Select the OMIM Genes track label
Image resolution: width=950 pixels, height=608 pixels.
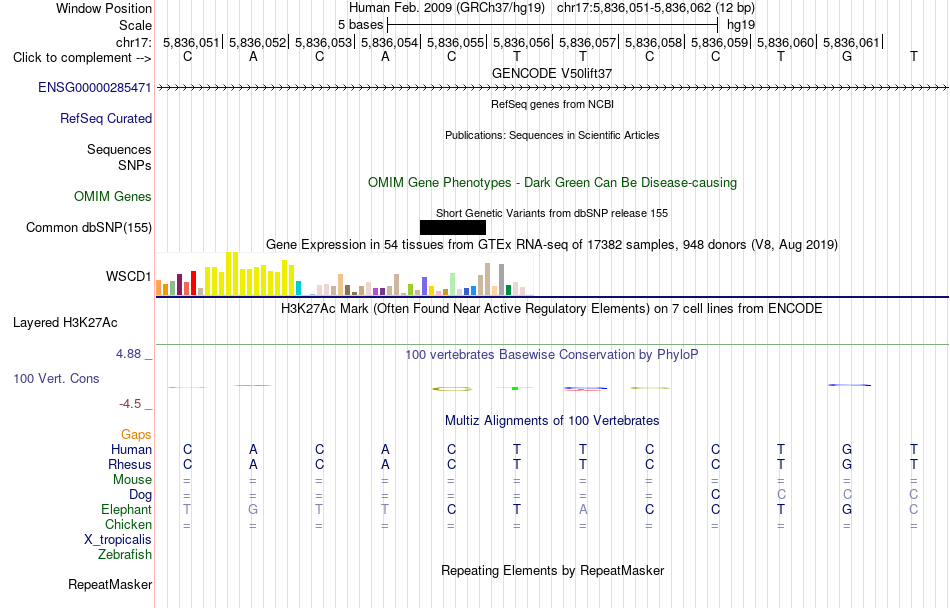(x=113, y=197)
